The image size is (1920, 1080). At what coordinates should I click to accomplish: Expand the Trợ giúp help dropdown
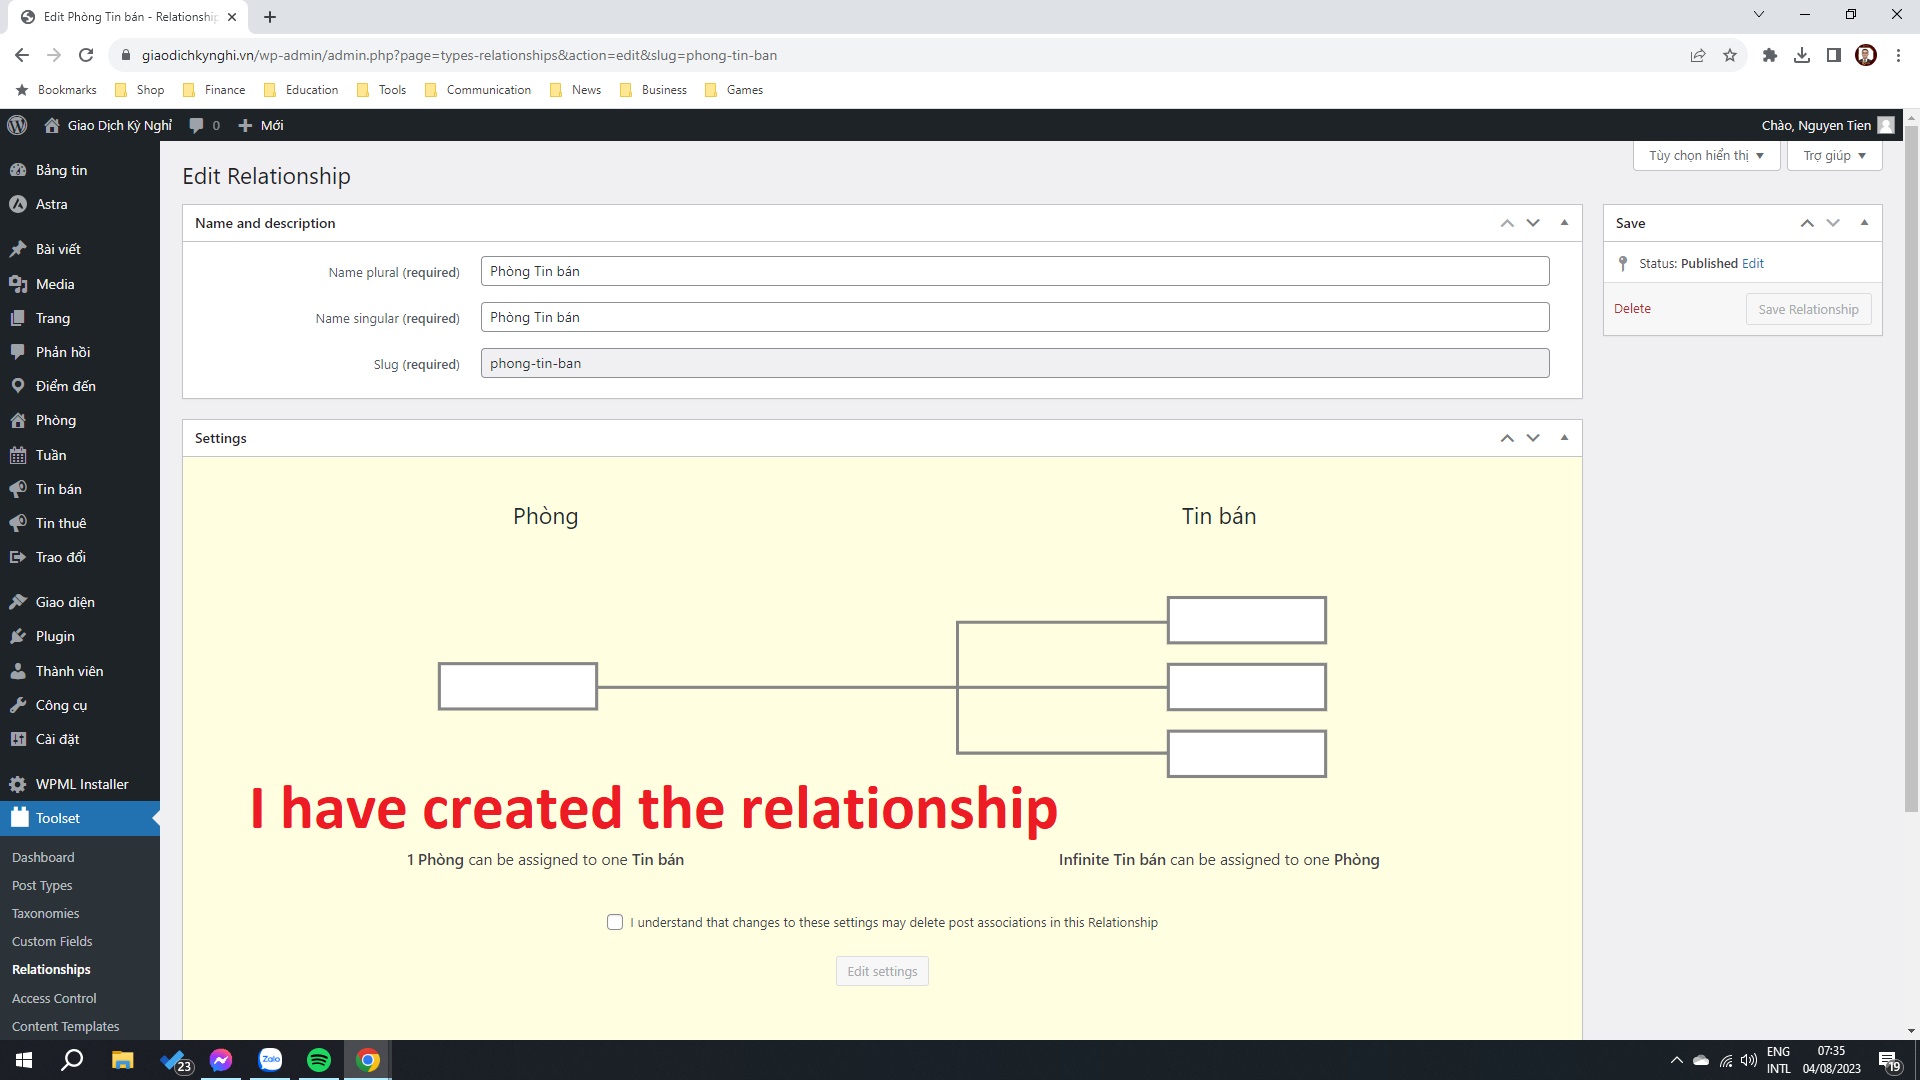pos(1834,155)
